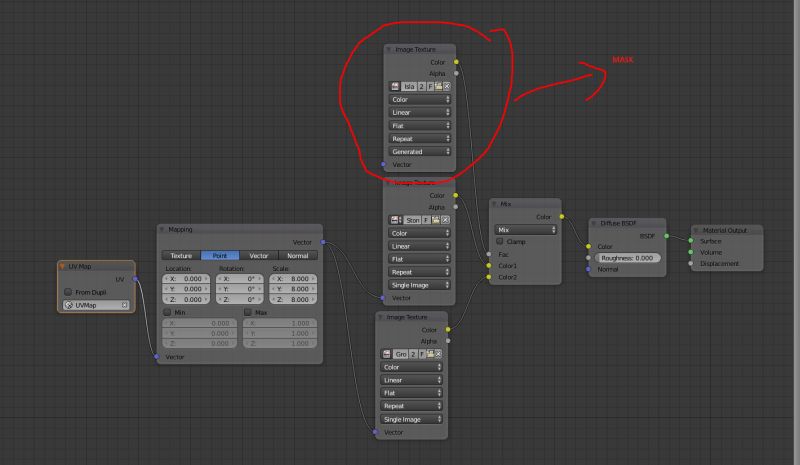Click user count 2 beside Isla image
The width and height of the screenshot is (800, 465).
tap(421, 86)
